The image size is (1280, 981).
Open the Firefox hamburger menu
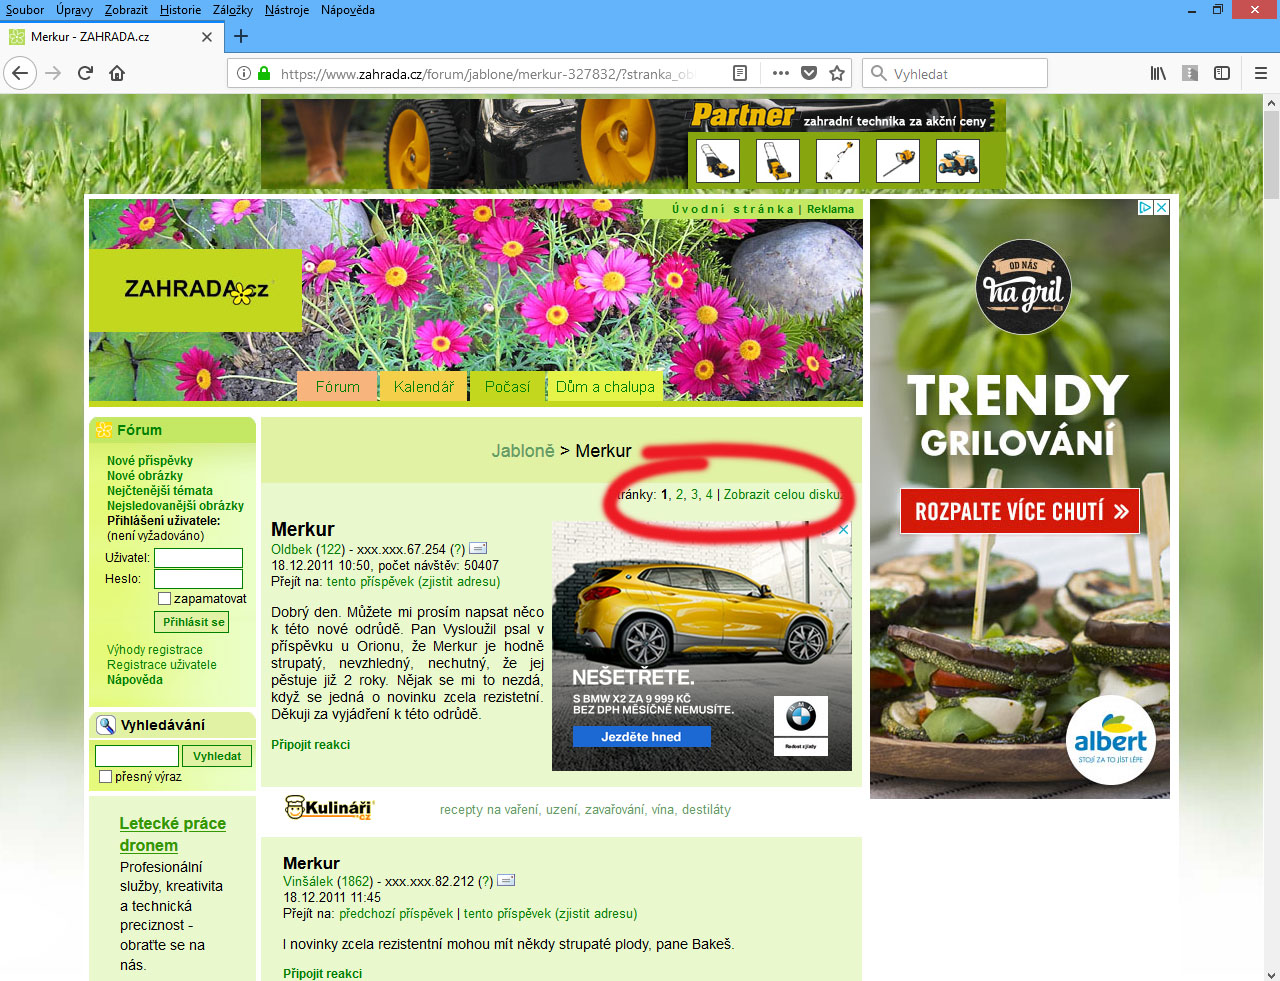[1261, 73]
